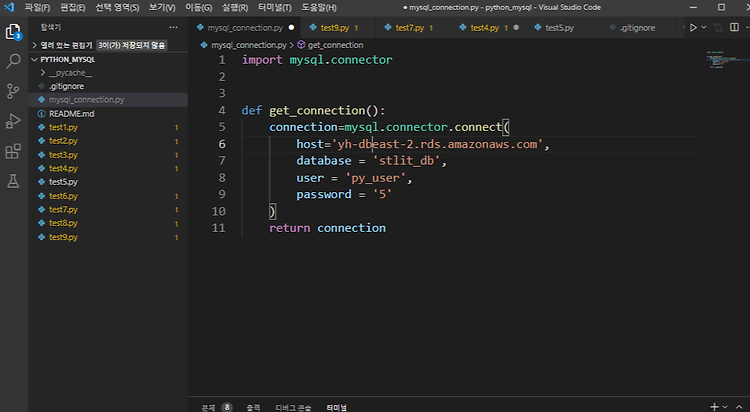
Task: Open the Run and Debug view
Action: pos(13,121)
